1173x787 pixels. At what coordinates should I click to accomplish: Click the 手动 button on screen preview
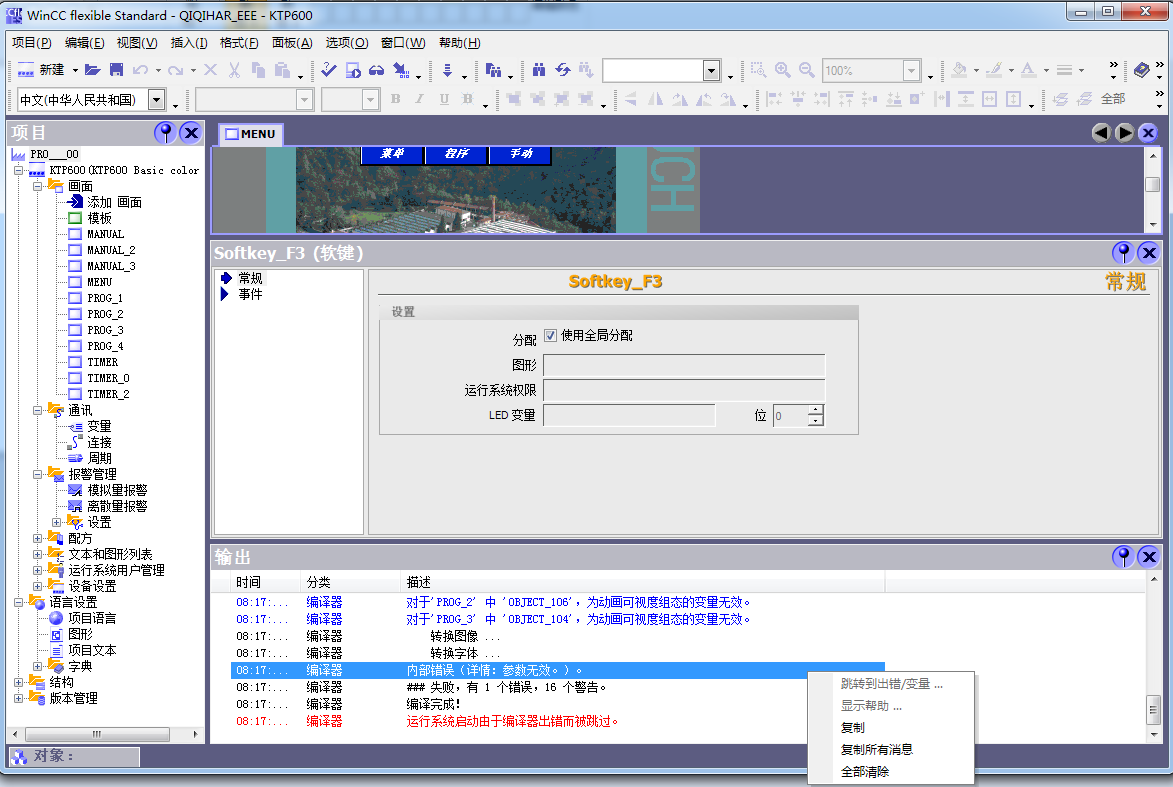click(521, 154)
